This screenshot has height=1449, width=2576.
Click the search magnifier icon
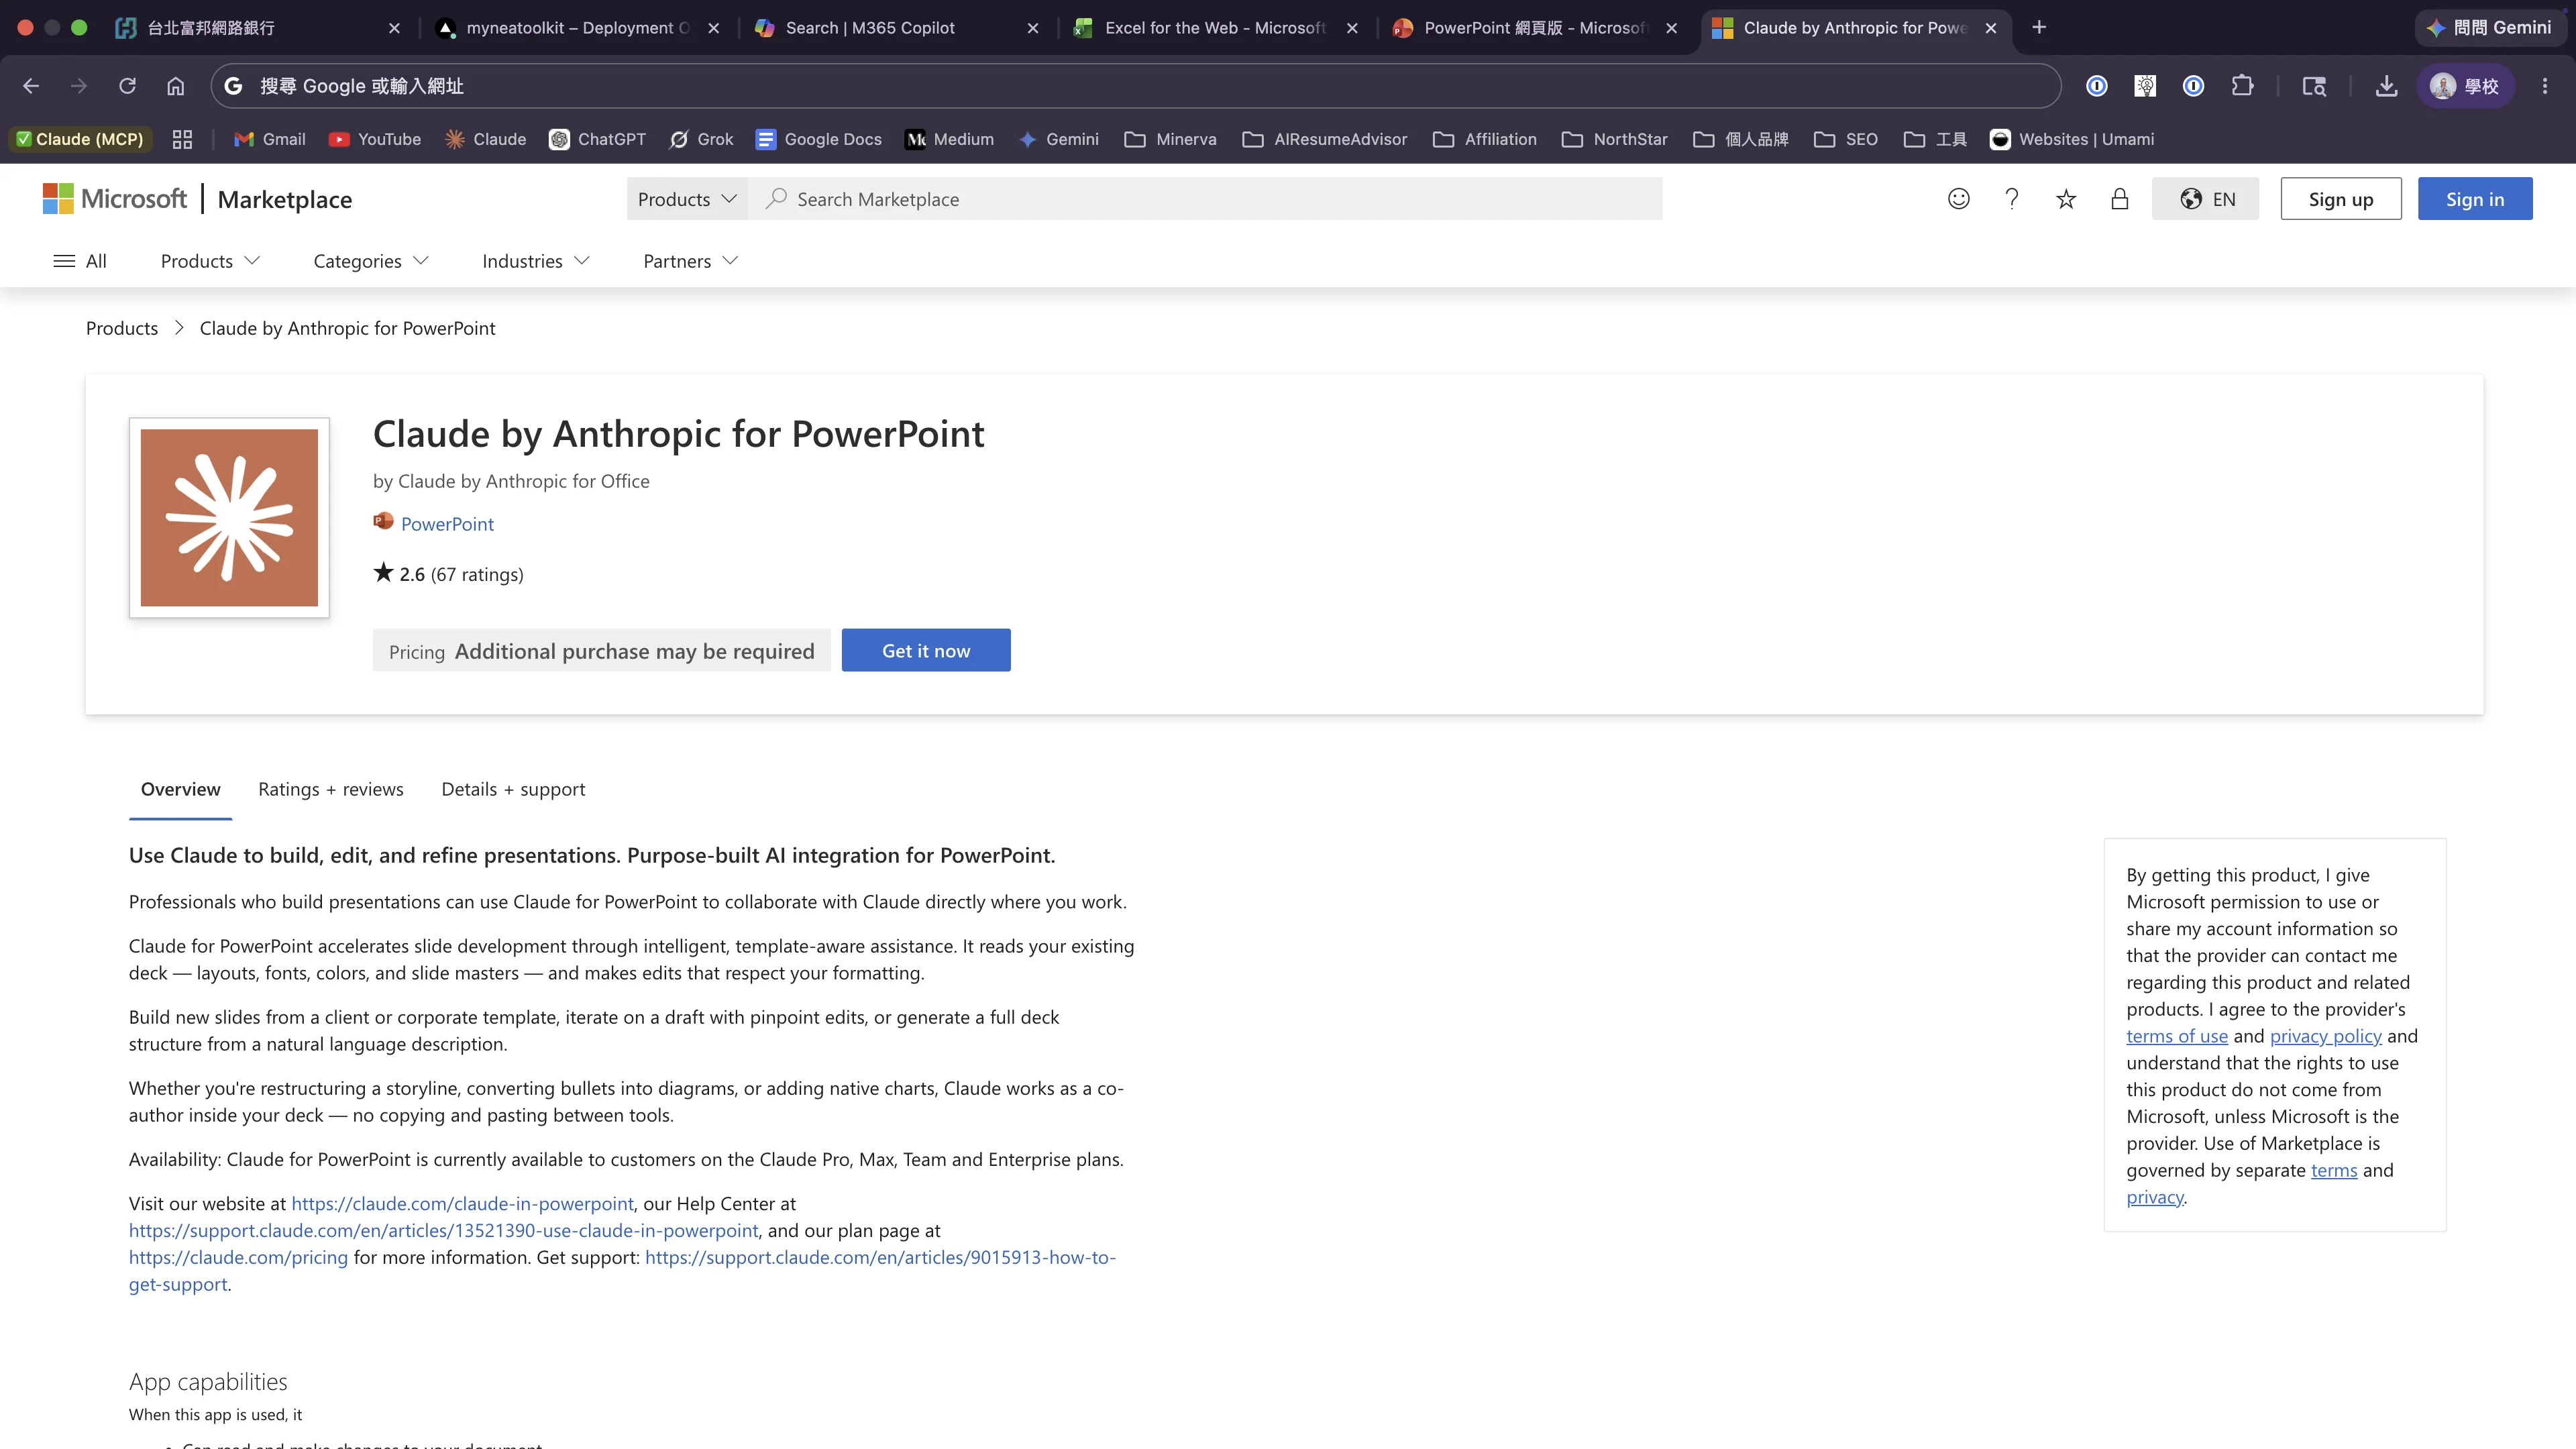[x=776, y=199]
